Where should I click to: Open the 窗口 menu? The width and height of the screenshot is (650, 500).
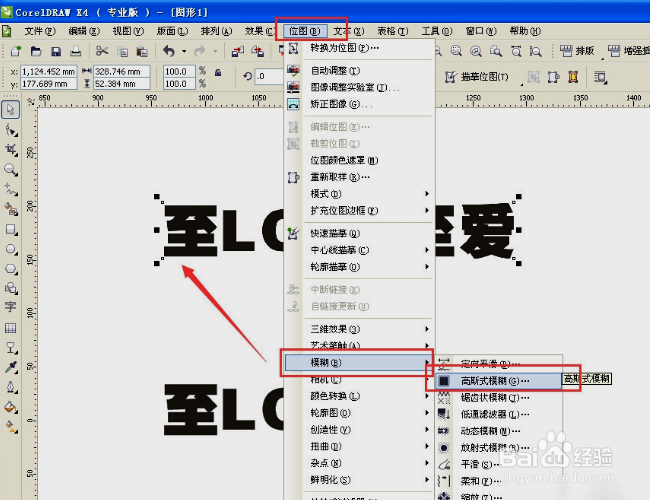(x=480, y=31)
